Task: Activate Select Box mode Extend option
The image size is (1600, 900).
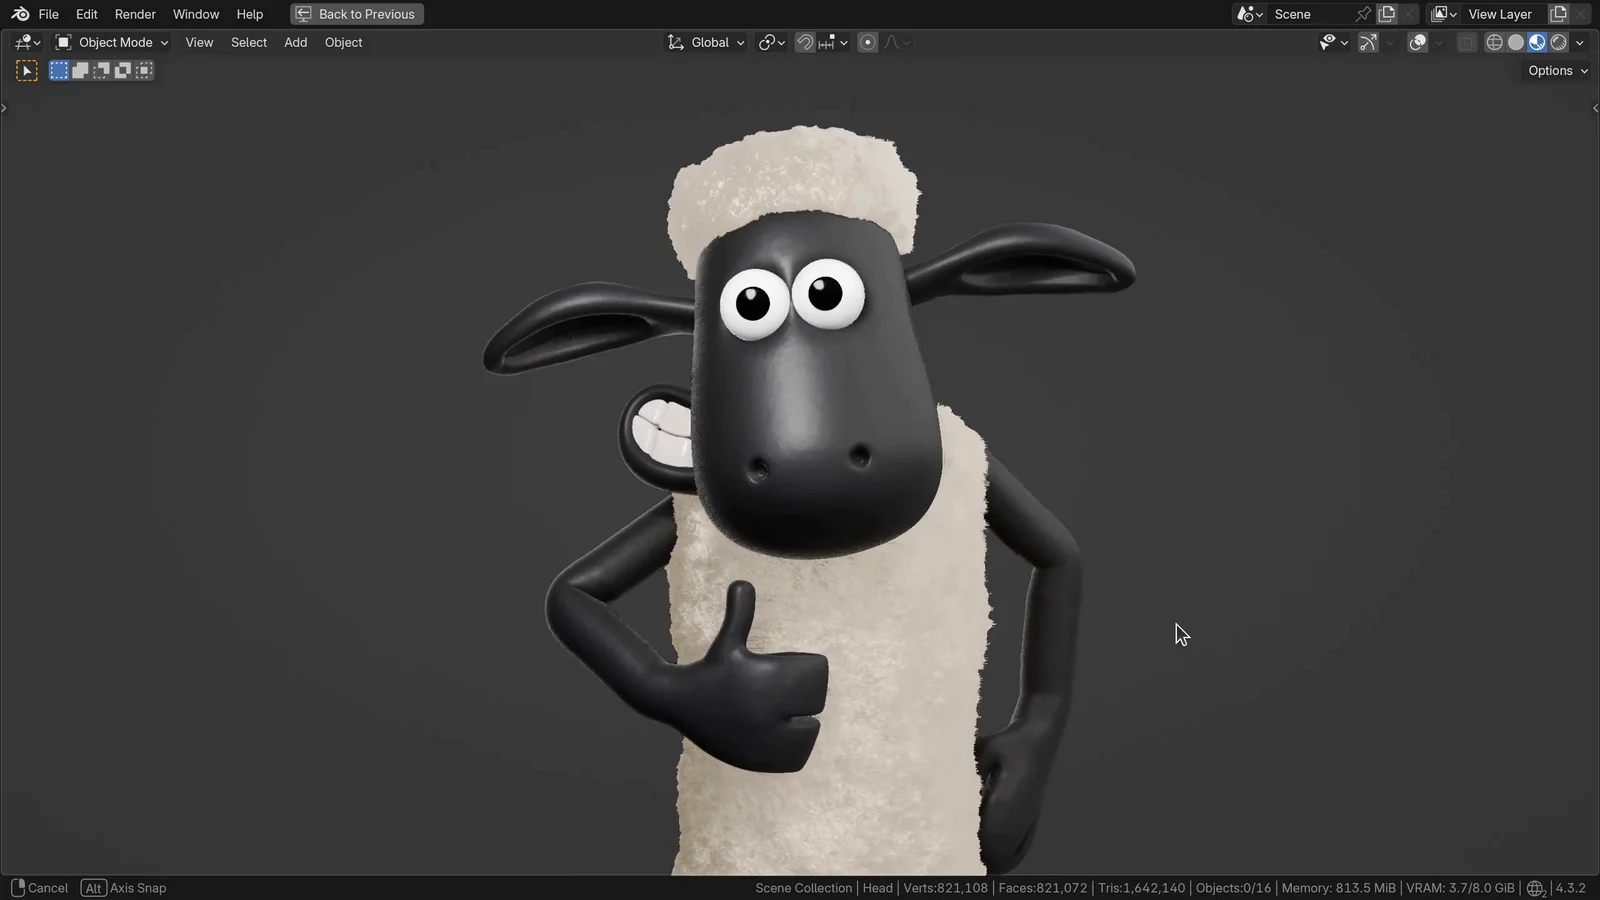Action: 80,70
